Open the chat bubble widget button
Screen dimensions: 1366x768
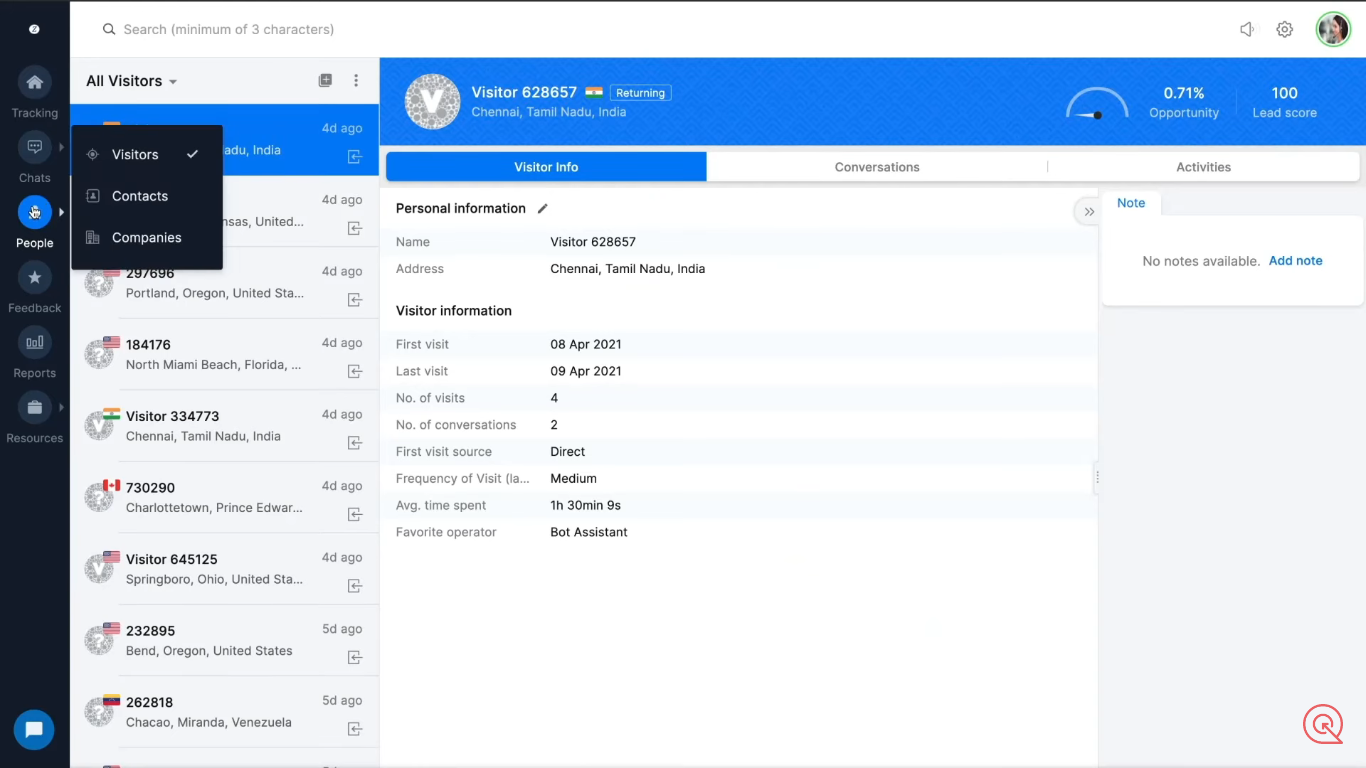coord(34,729)
